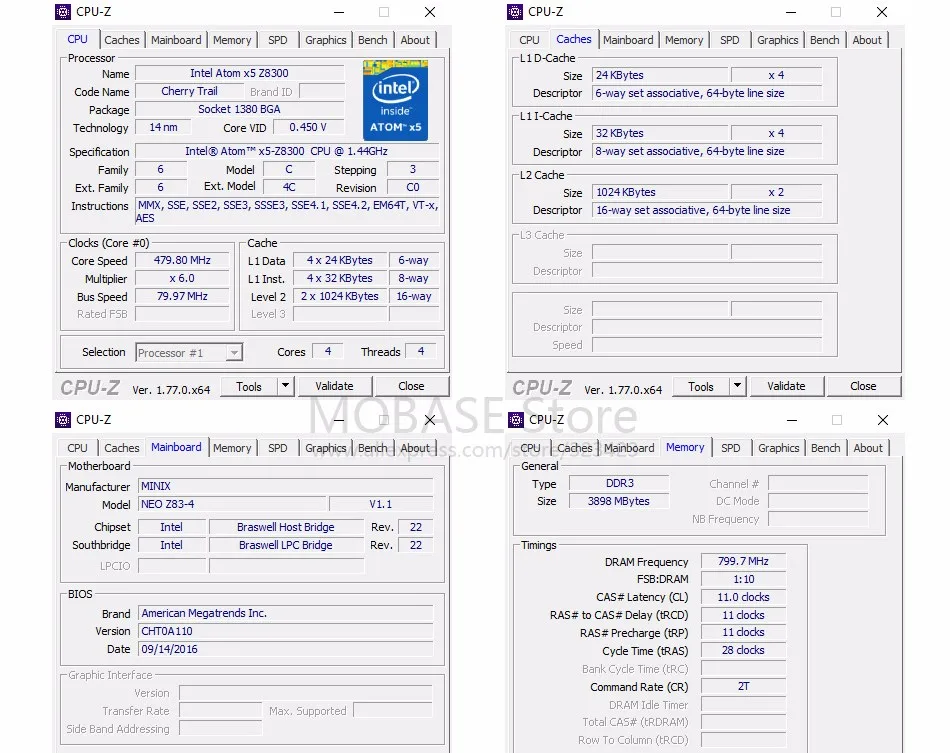Viewport: 950px width, 753px height.
Task: Click the Intel Inside Atom x5 logo
Action: click(395, 100)
